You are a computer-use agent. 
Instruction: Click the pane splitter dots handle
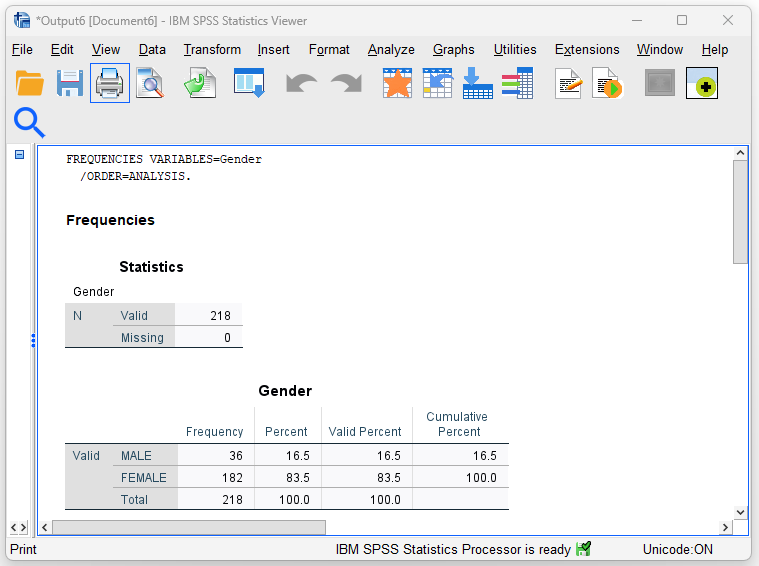click(x=33, y=340)
